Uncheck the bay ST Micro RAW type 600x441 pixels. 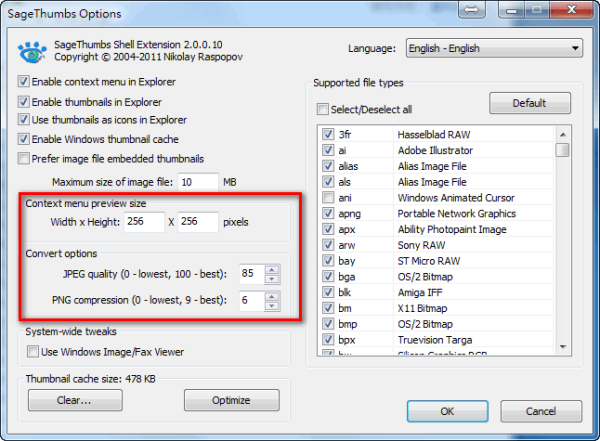click(x=328, y=261)
